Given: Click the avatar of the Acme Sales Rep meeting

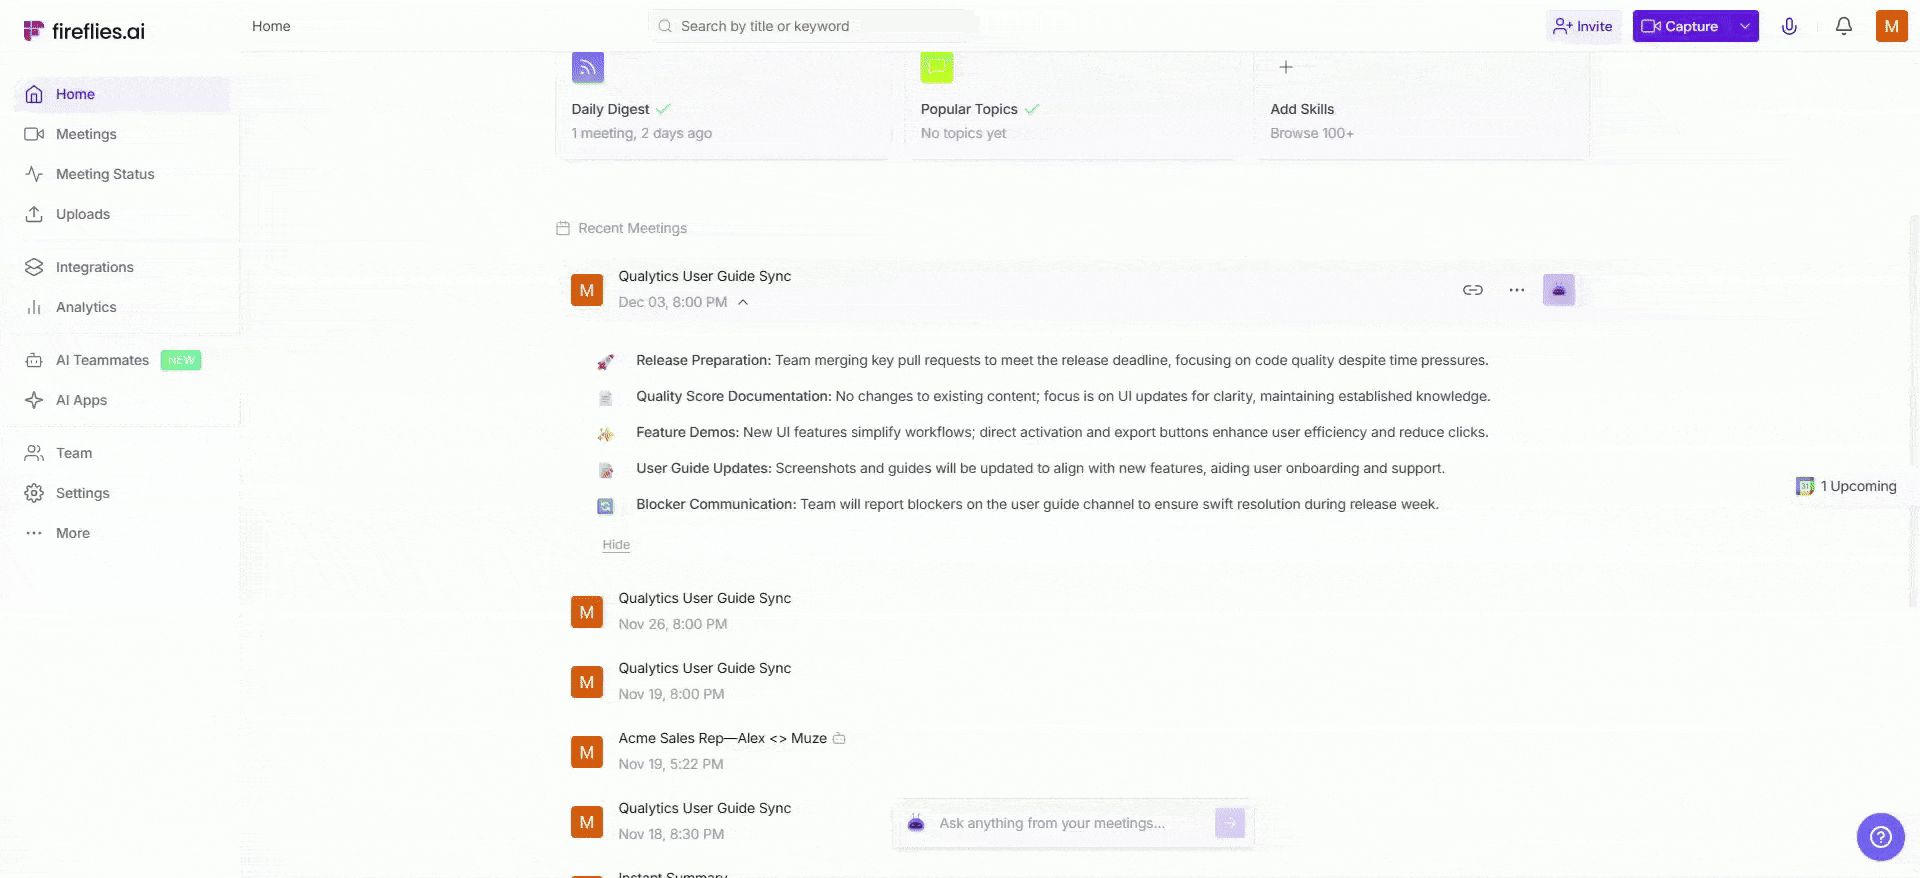Looking at the screenshot, I should pos(587,752).
